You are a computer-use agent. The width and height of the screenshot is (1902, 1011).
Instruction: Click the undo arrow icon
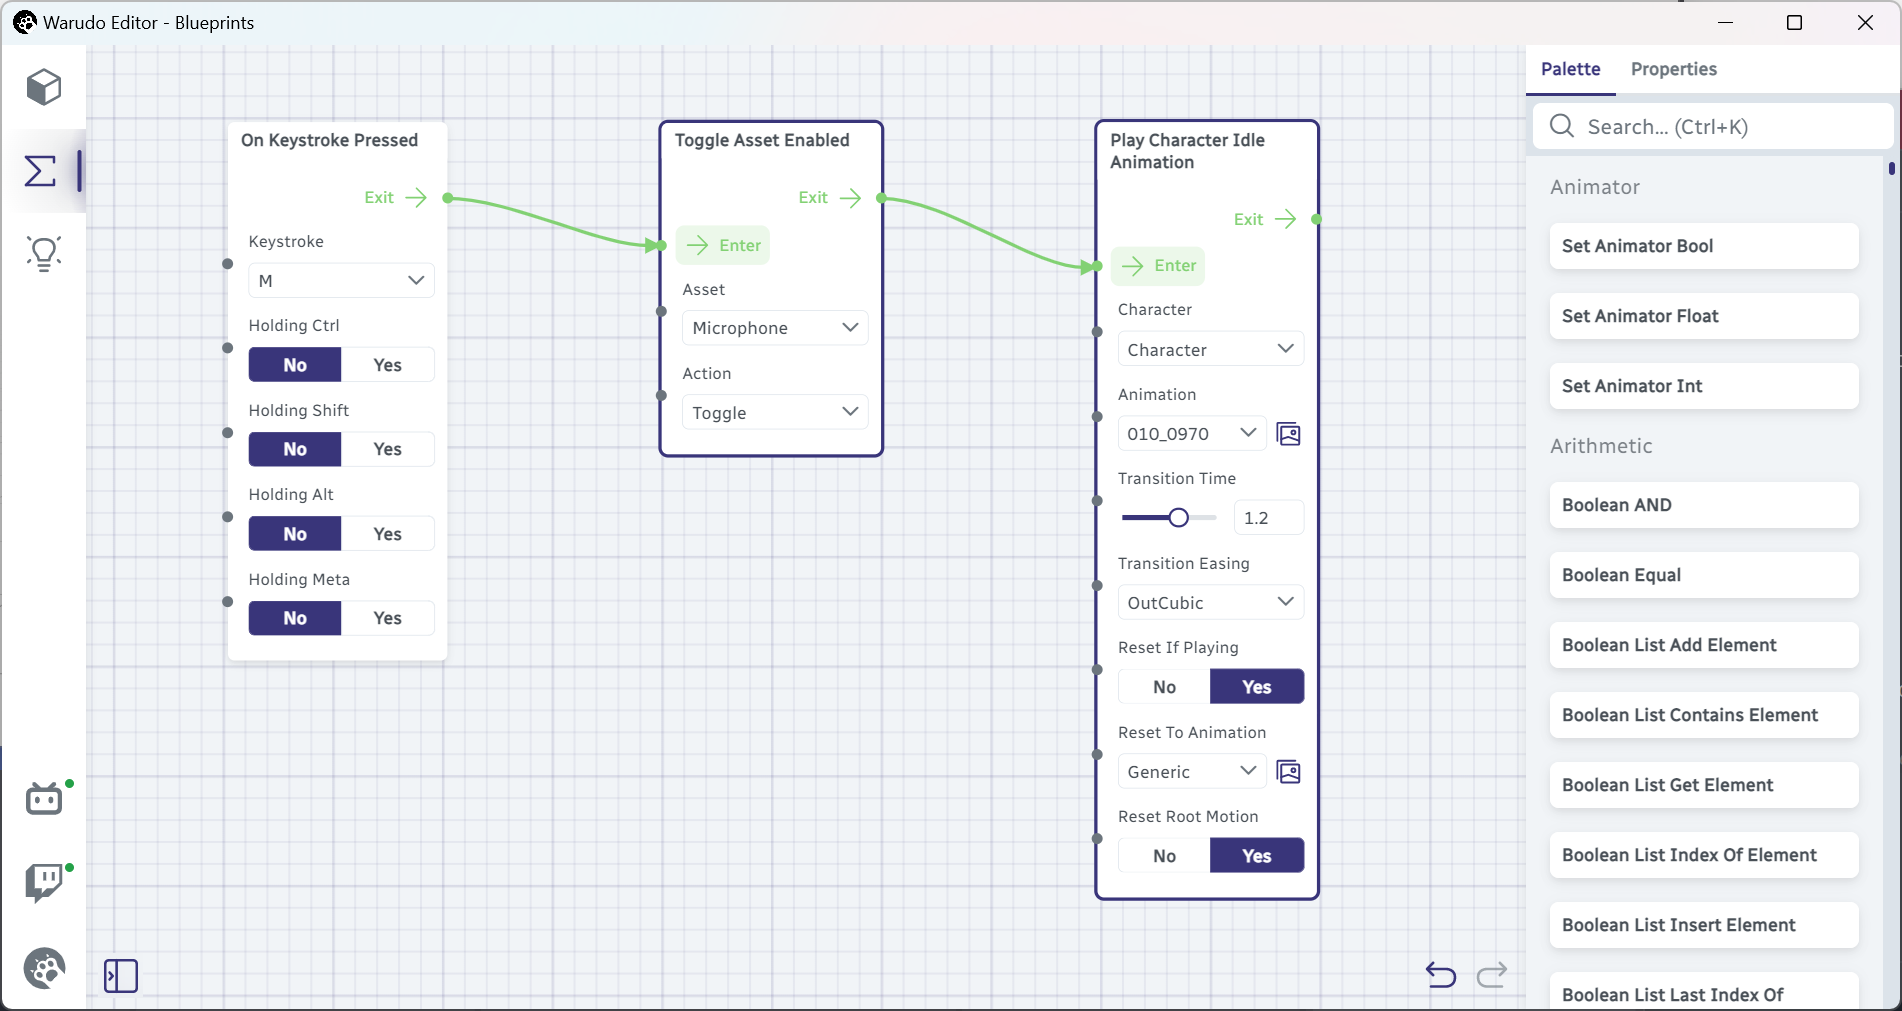point(1441,974)
